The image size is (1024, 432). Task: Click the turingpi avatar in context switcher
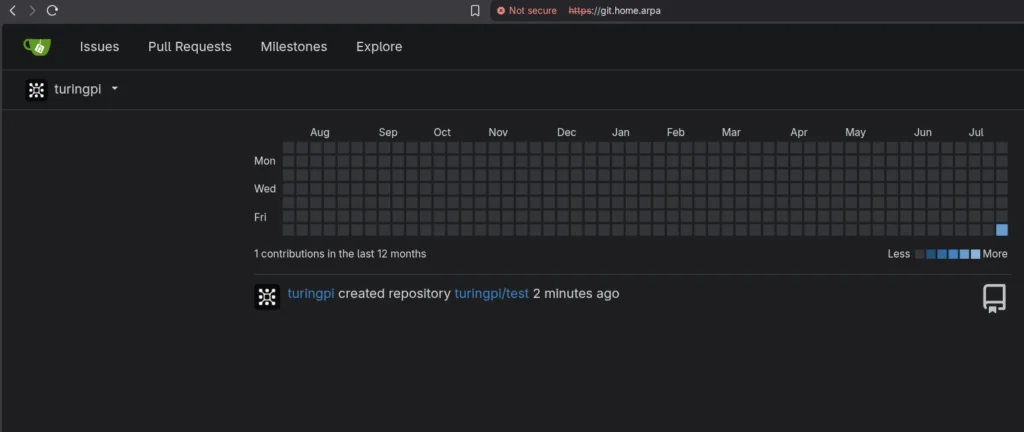point(37,90)
